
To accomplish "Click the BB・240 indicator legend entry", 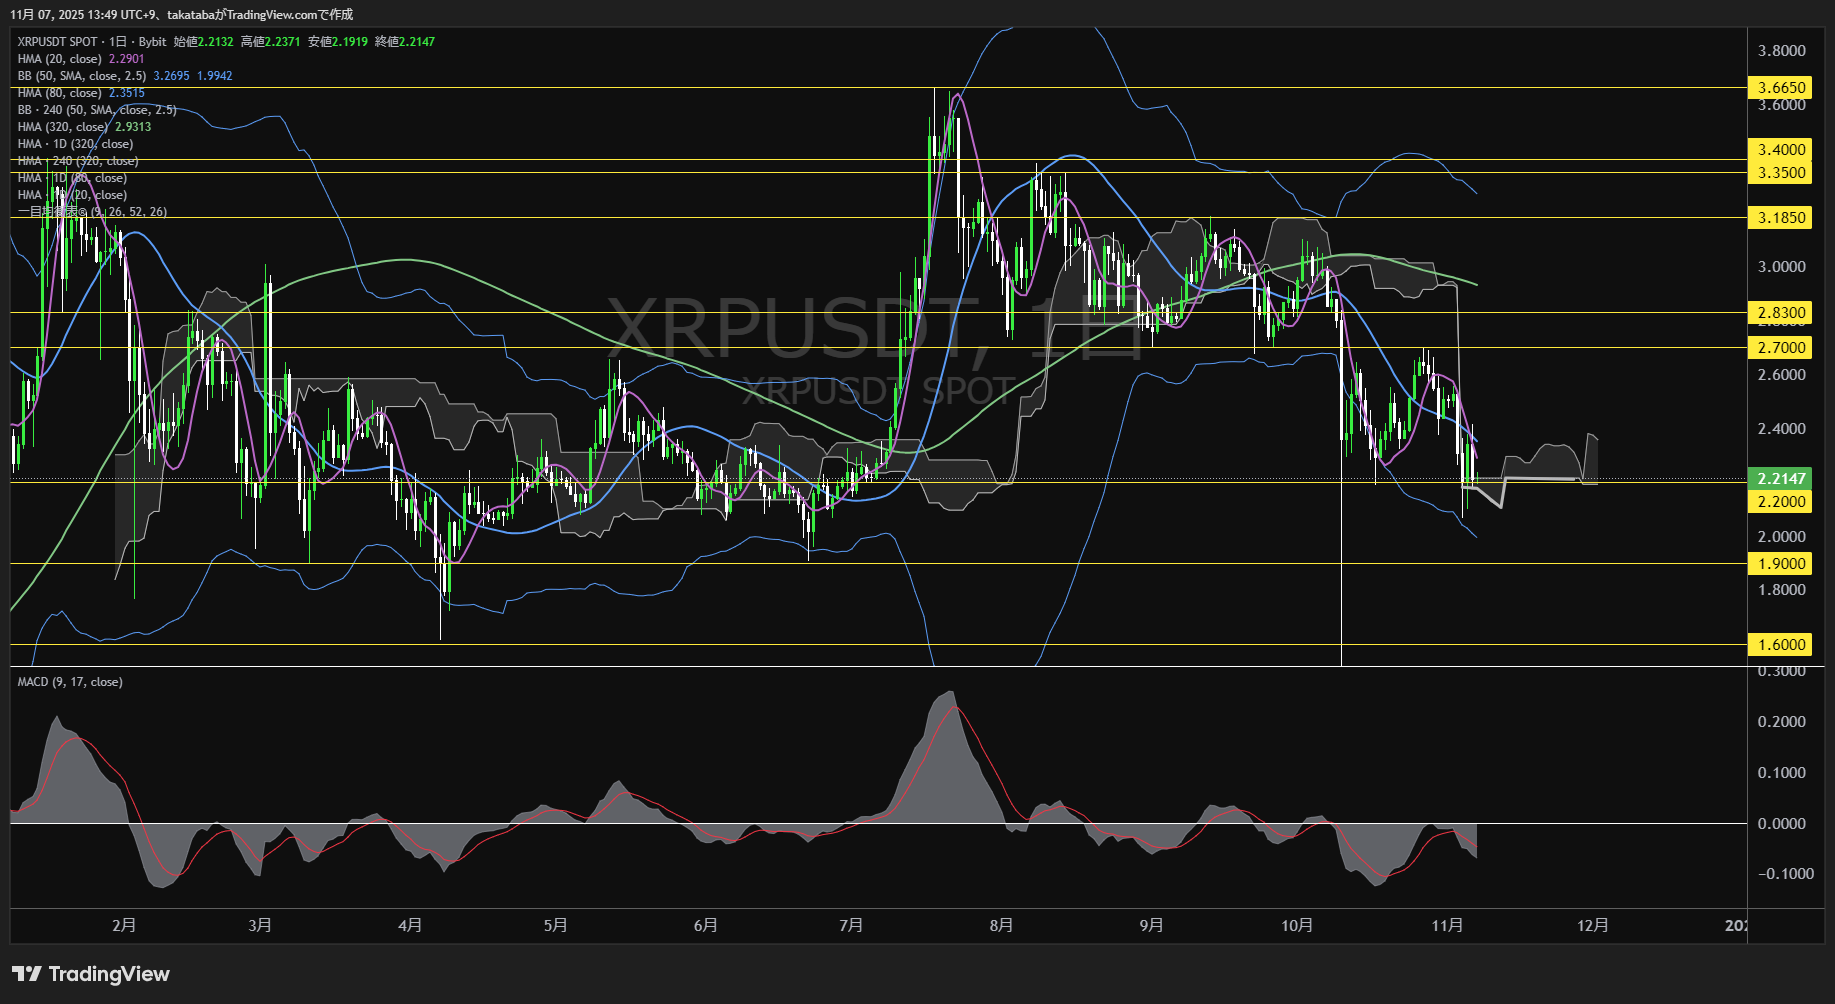I will [95, 109].
